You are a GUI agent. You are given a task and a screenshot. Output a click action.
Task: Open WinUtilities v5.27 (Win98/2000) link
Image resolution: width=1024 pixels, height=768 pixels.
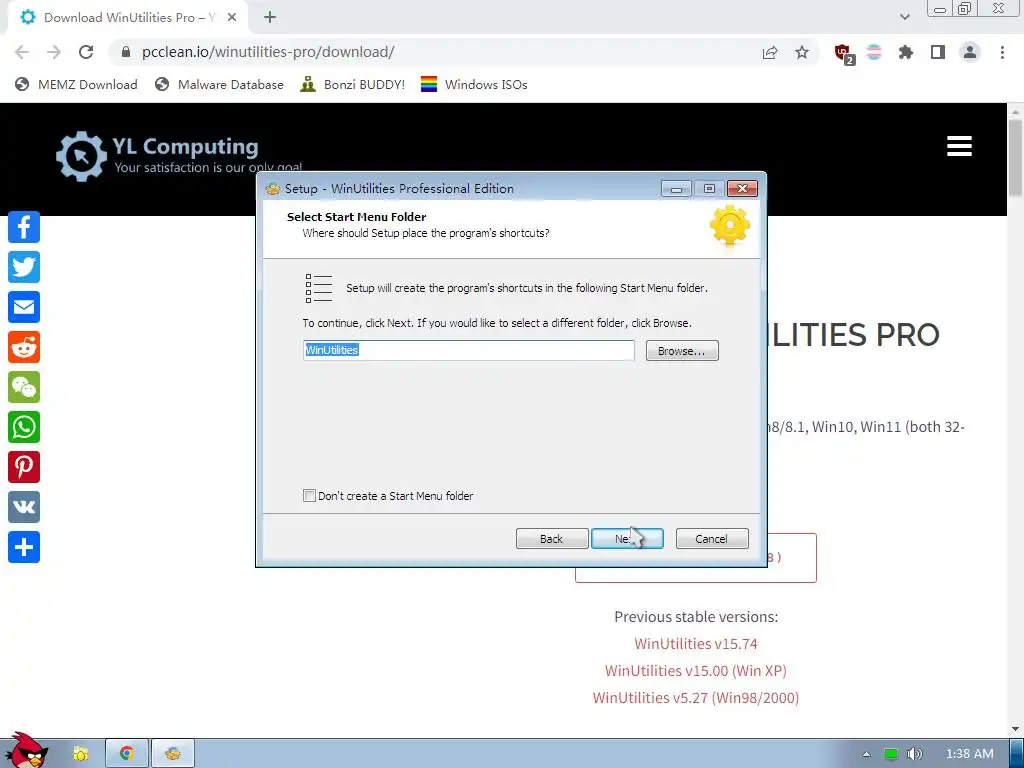tap(696, 697)
